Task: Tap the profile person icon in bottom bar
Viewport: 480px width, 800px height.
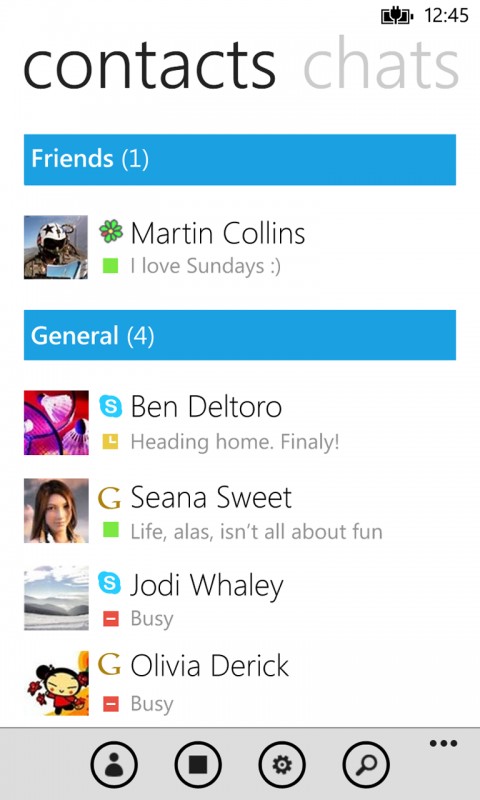Action: (x=114, y=765)
